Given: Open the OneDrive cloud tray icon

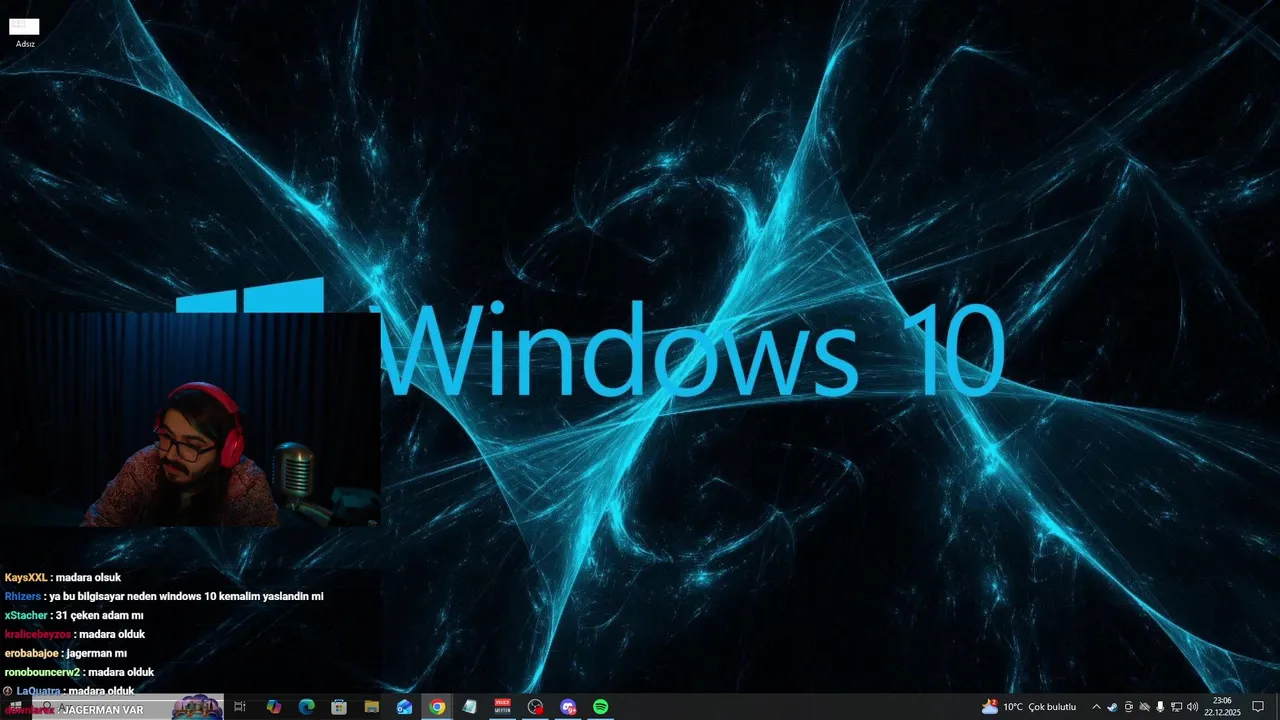Looking at the screenshot, I should [x=1145, y=707].
